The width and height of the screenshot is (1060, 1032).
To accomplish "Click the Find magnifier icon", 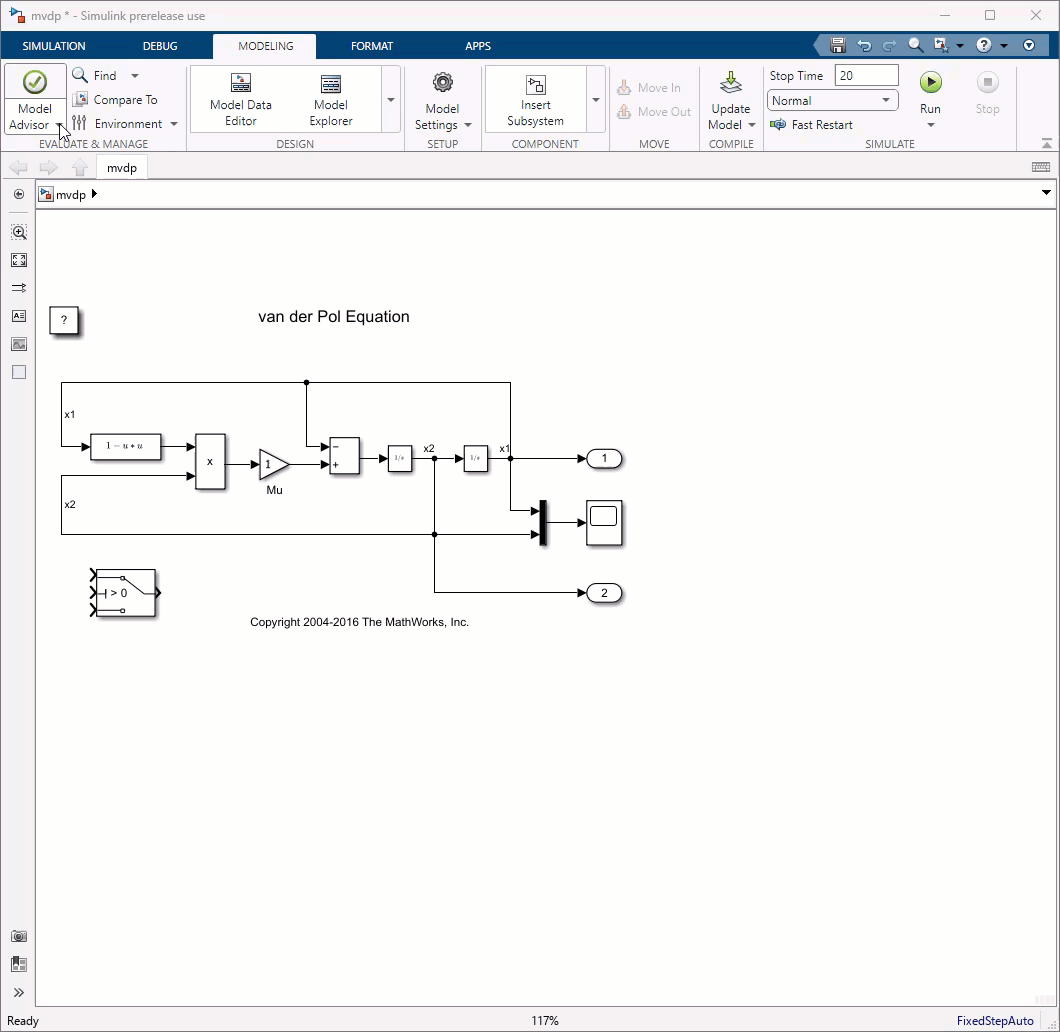I will pos(80,75).
